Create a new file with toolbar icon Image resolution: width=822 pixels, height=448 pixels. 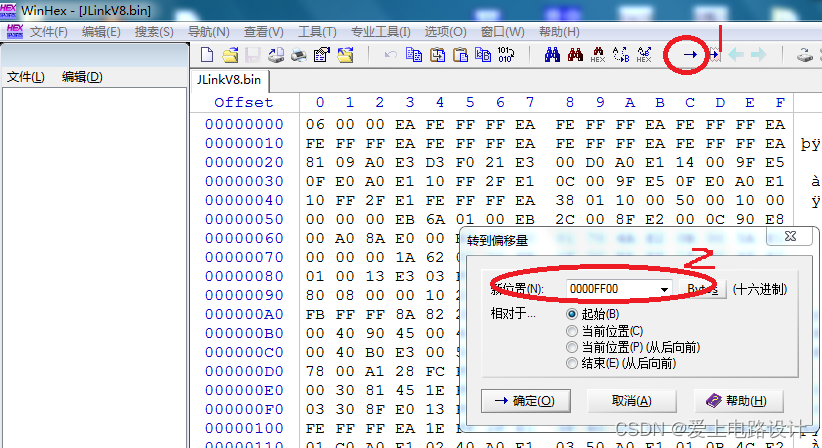(207, 54)
